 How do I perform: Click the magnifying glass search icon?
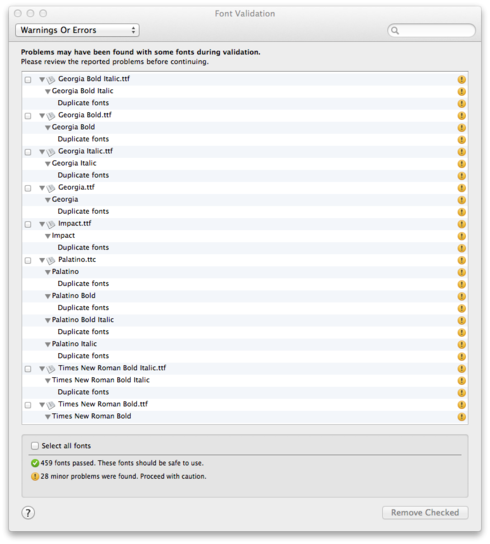395,31
